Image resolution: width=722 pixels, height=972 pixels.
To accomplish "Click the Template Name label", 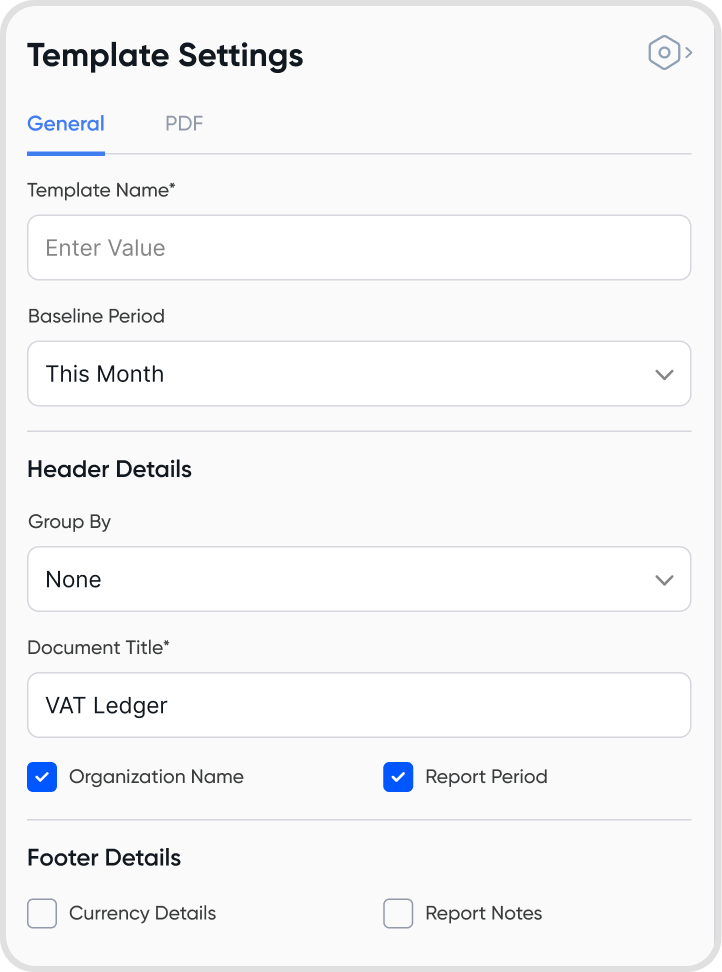I will click(x=101, y=190).
